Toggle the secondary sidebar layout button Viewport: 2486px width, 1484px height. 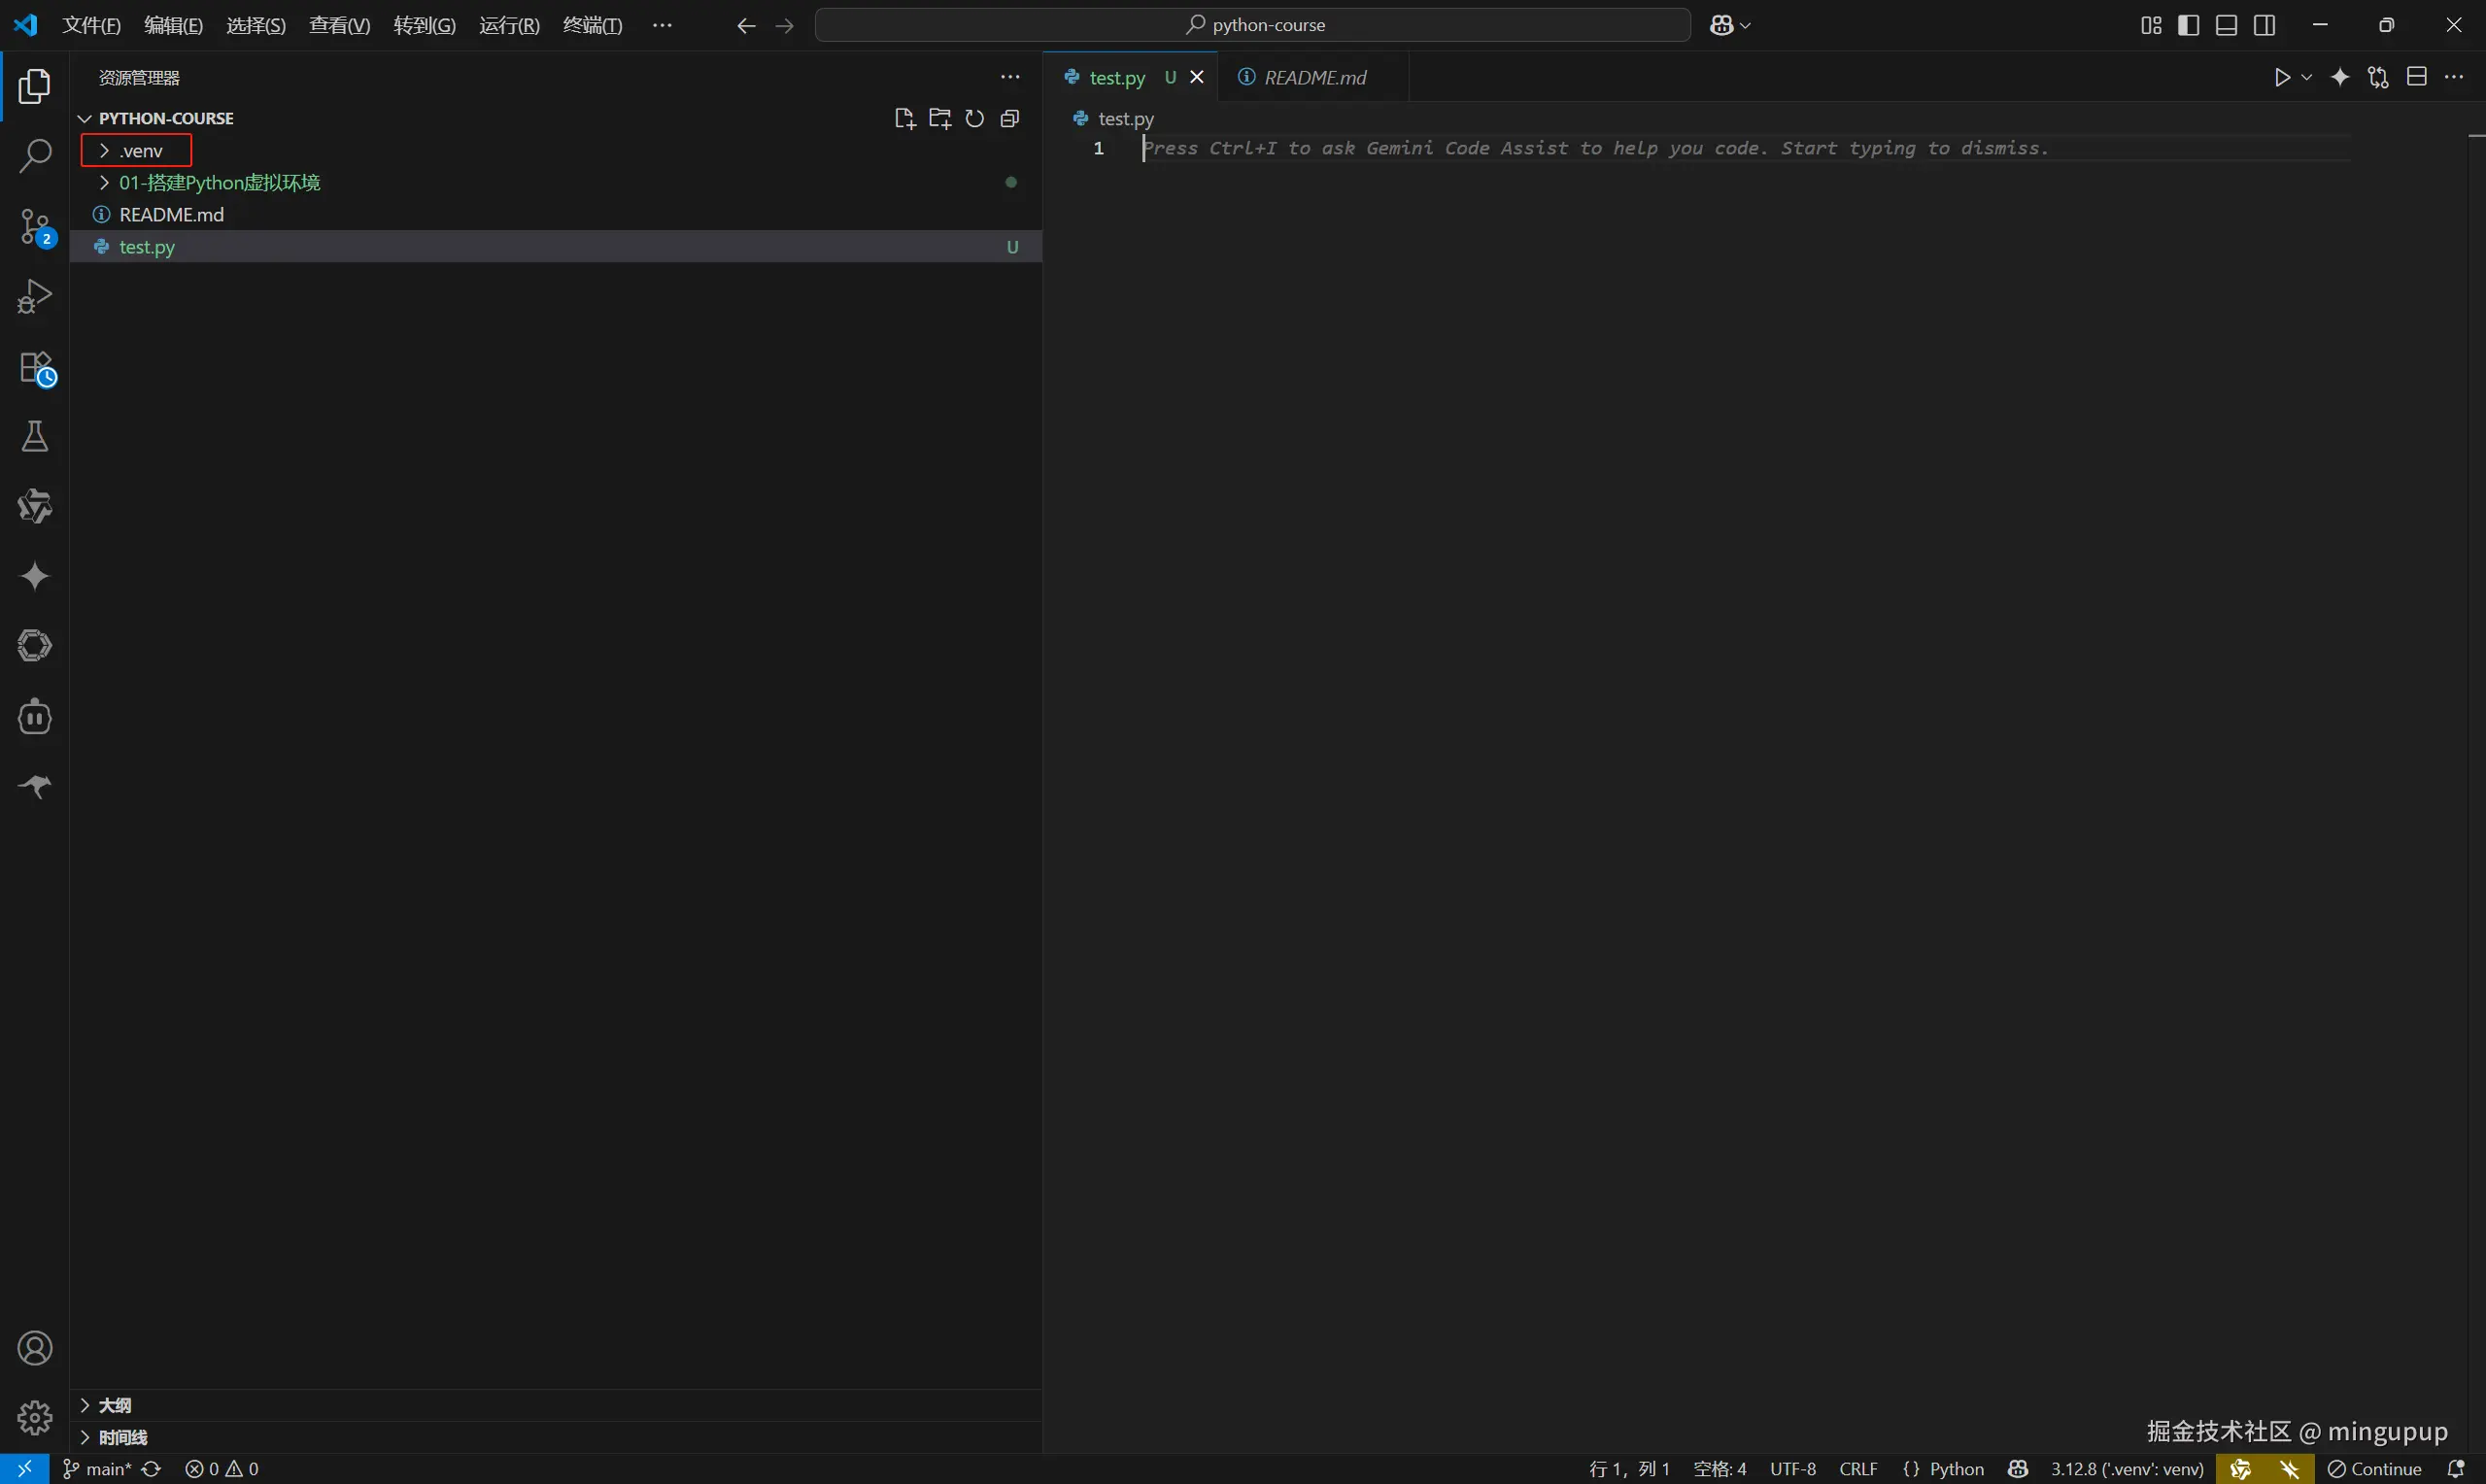[2264, 25]
